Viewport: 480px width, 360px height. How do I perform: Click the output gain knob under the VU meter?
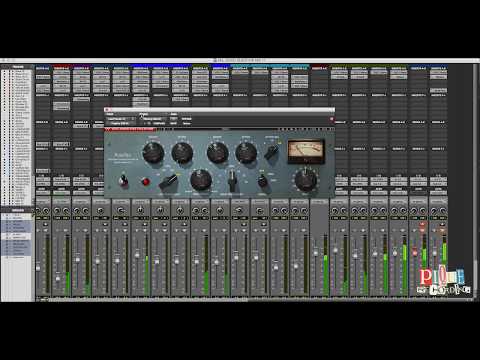pos(305,180)
